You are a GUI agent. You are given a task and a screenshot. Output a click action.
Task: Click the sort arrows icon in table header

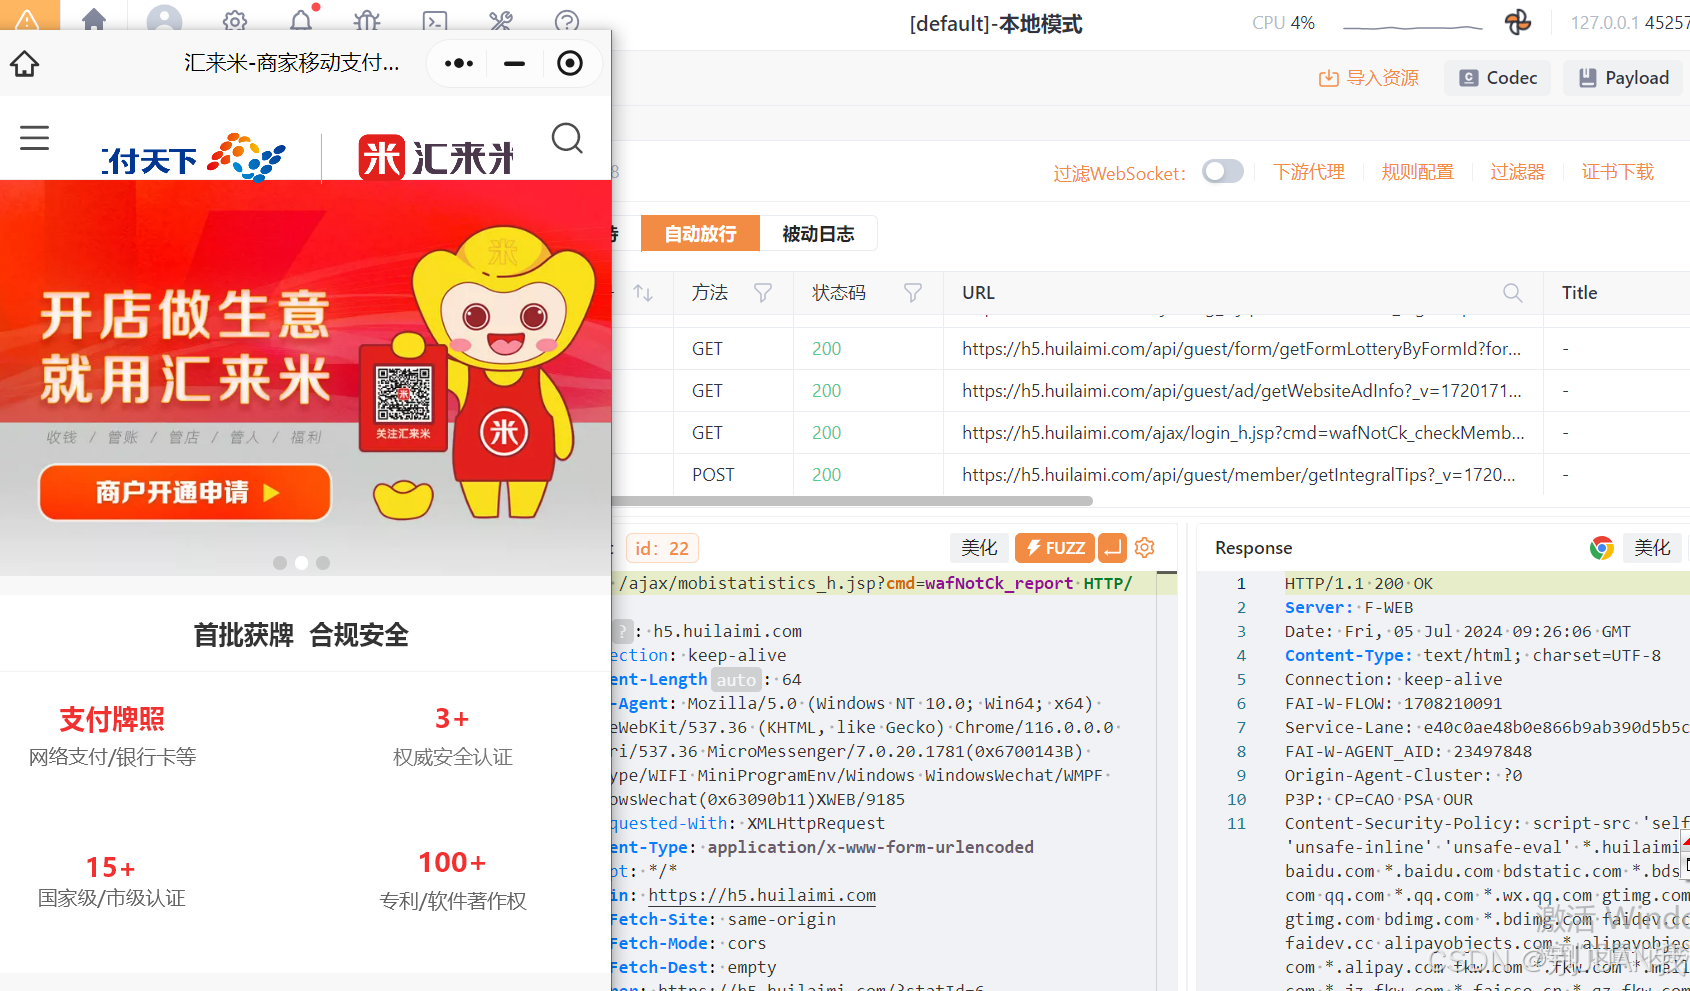coord(643,293)
